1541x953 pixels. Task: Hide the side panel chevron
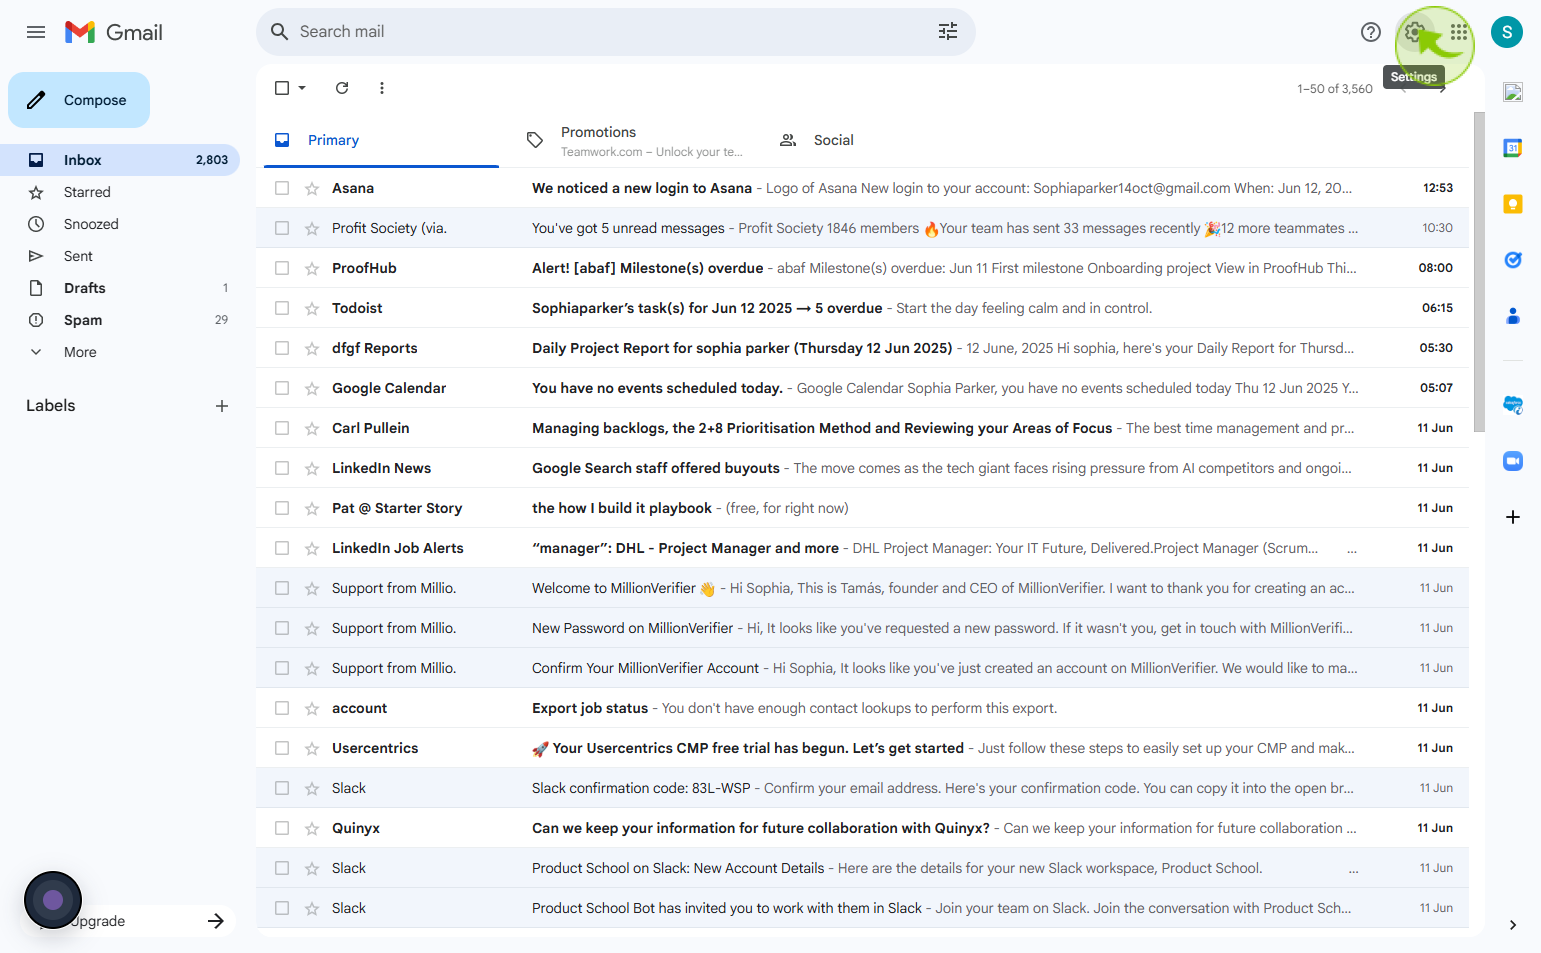tap(1513, 925)
